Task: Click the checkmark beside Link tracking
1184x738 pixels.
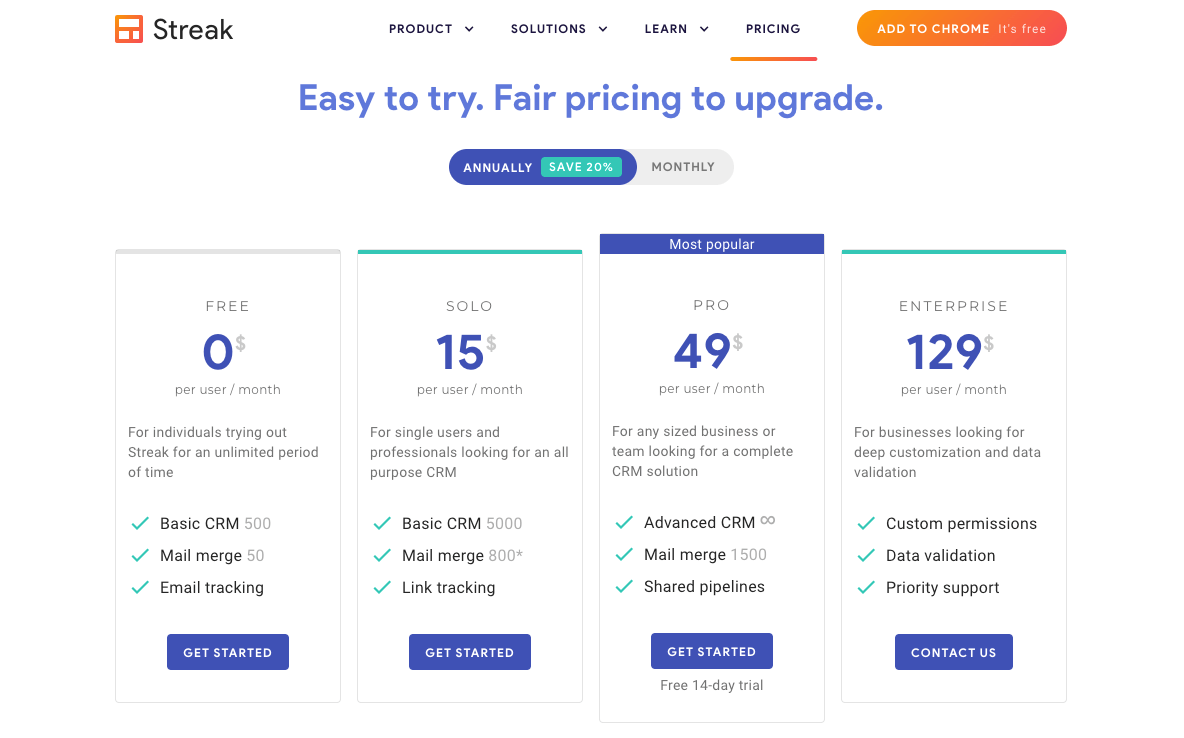Action: [382, 588]
